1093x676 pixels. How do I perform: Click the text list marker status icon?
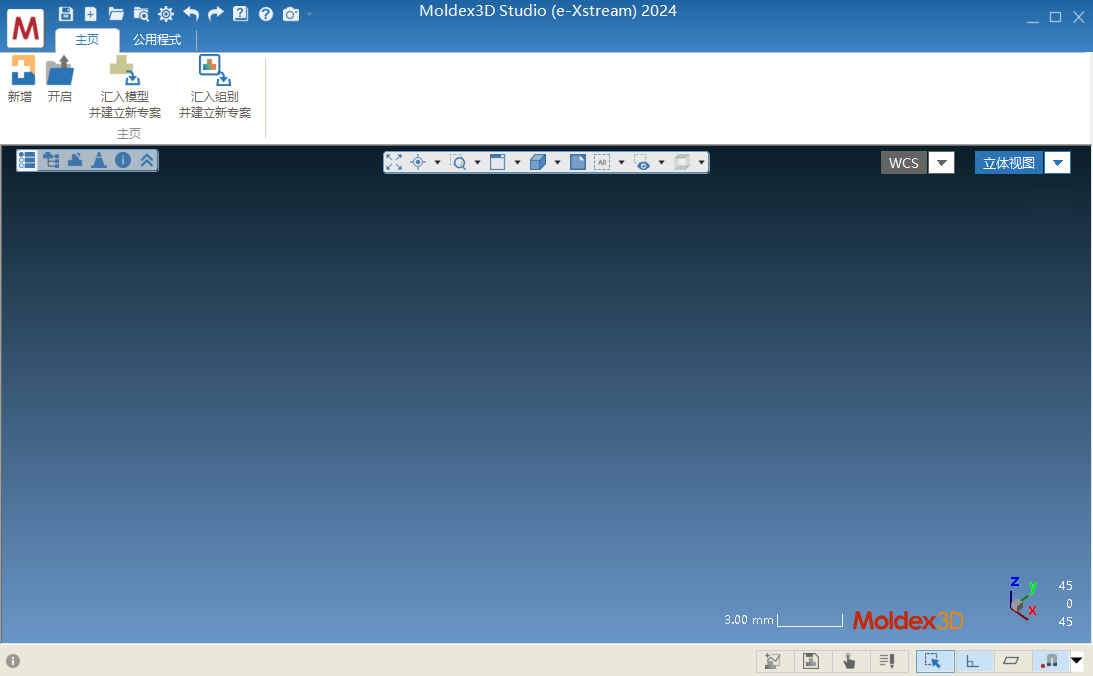[x=887, y=661]
